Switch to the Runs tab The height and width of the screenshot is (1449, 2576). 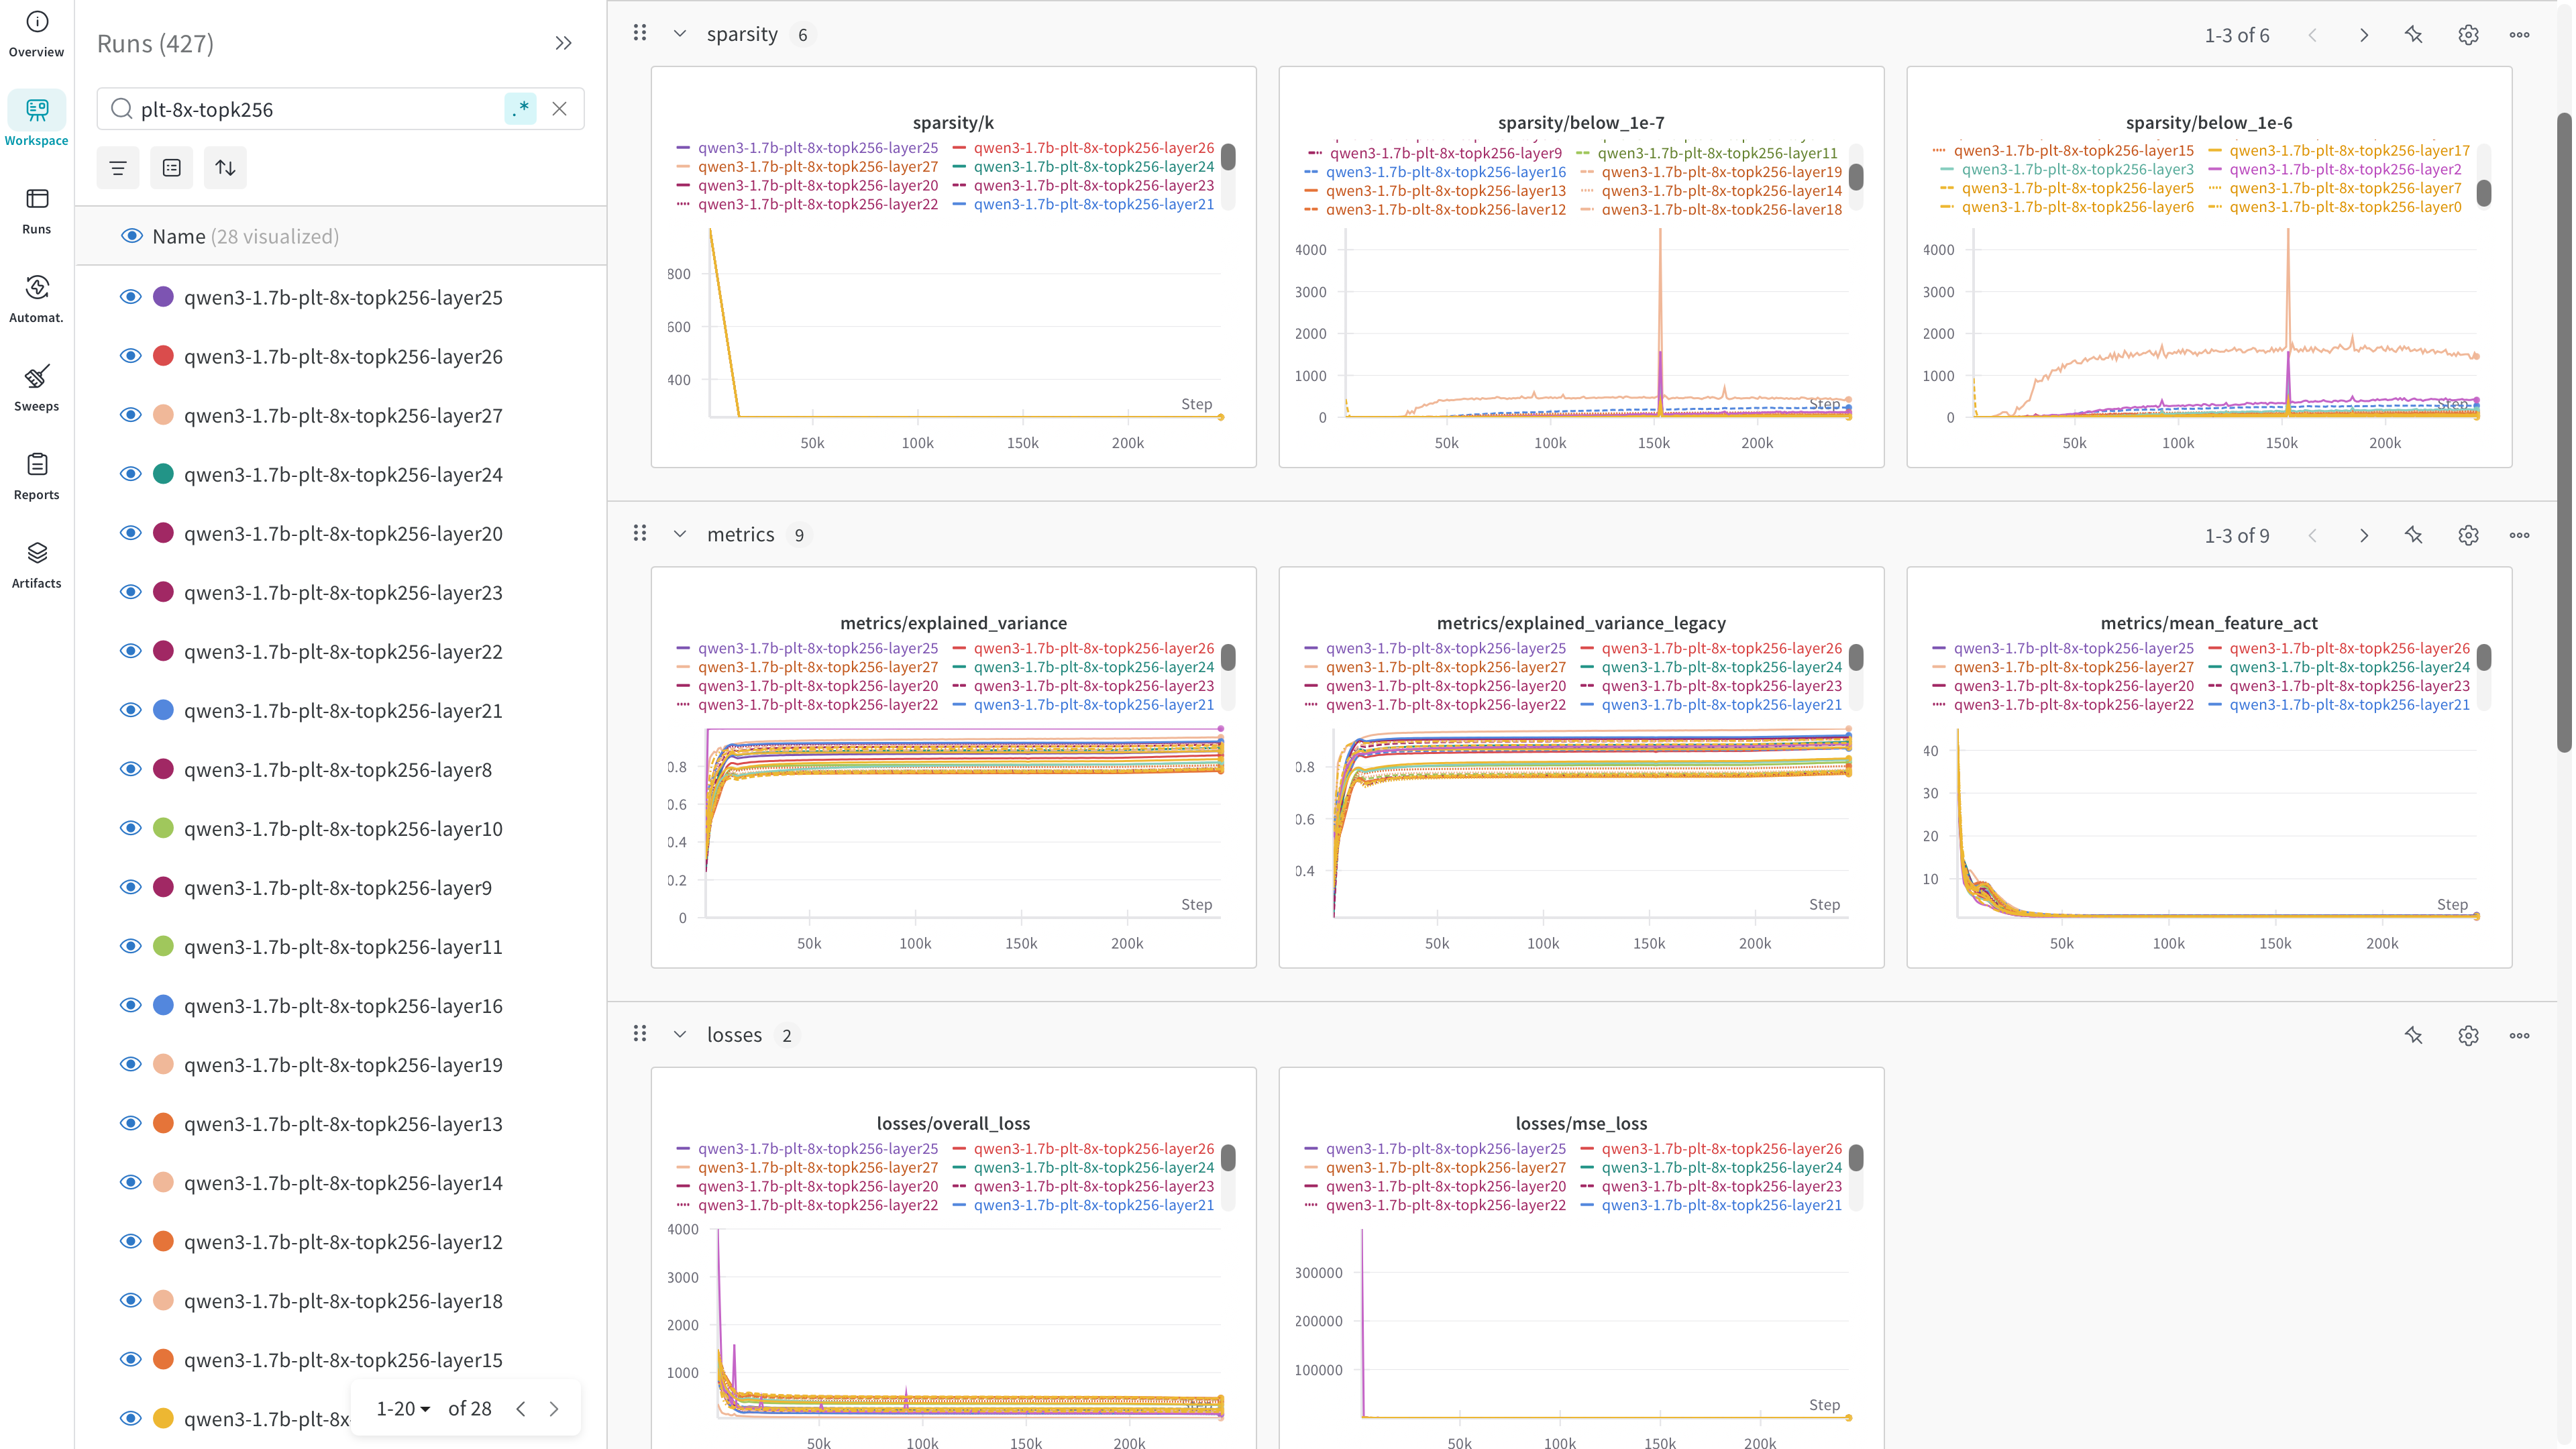(37, 209)
